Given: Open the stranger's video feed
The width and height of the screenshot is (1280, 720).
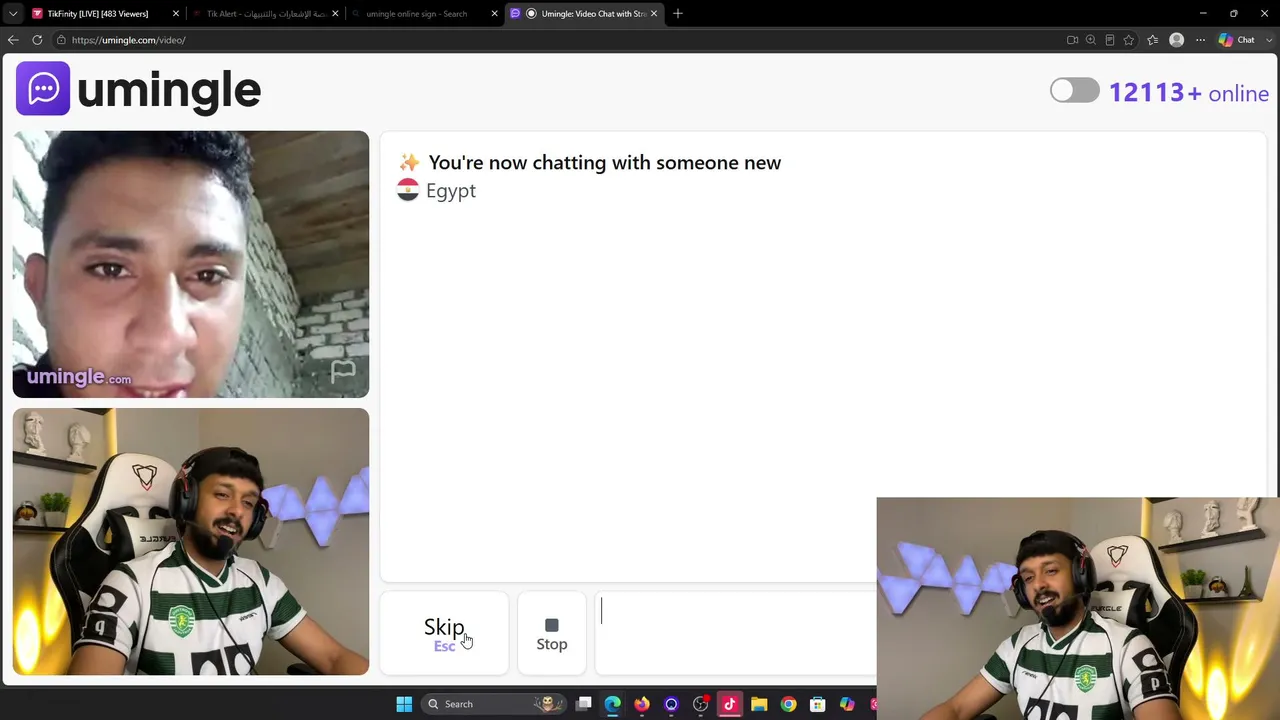Looking at the screenshot, I should point(191,264).
